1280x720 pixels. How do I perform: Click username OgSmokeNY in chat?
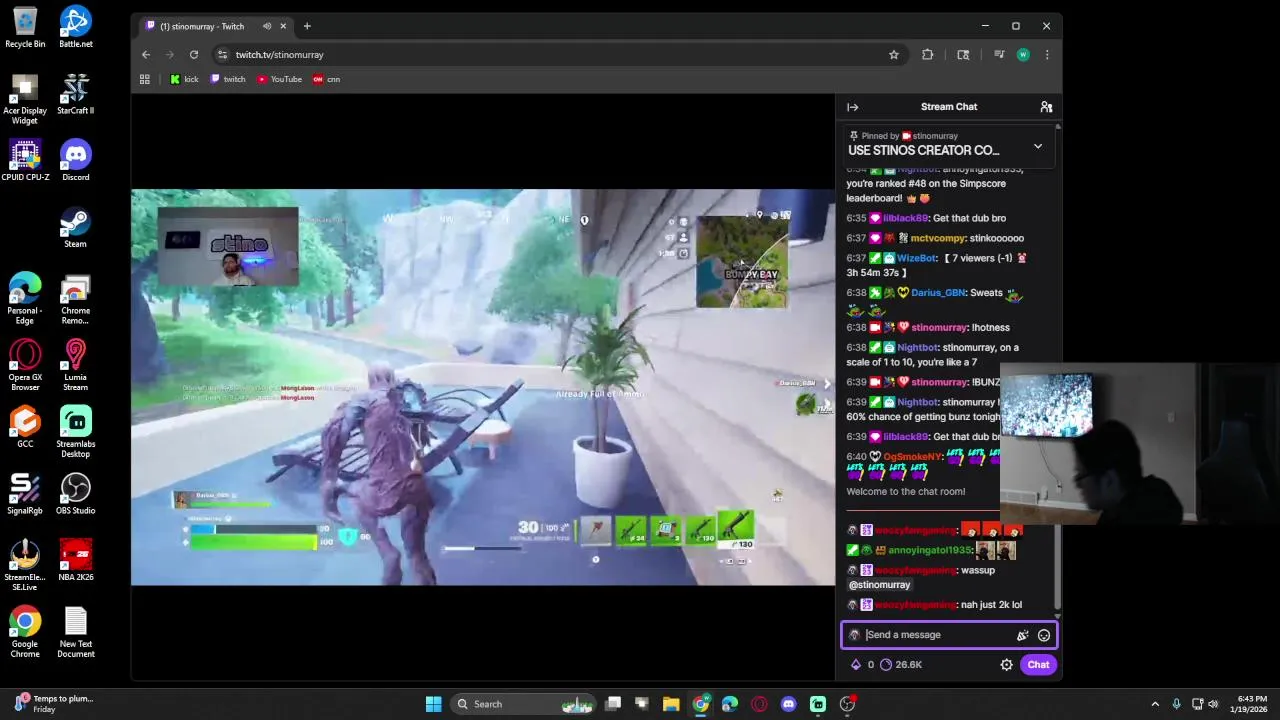pyautogui.click(x=913, y=457)
